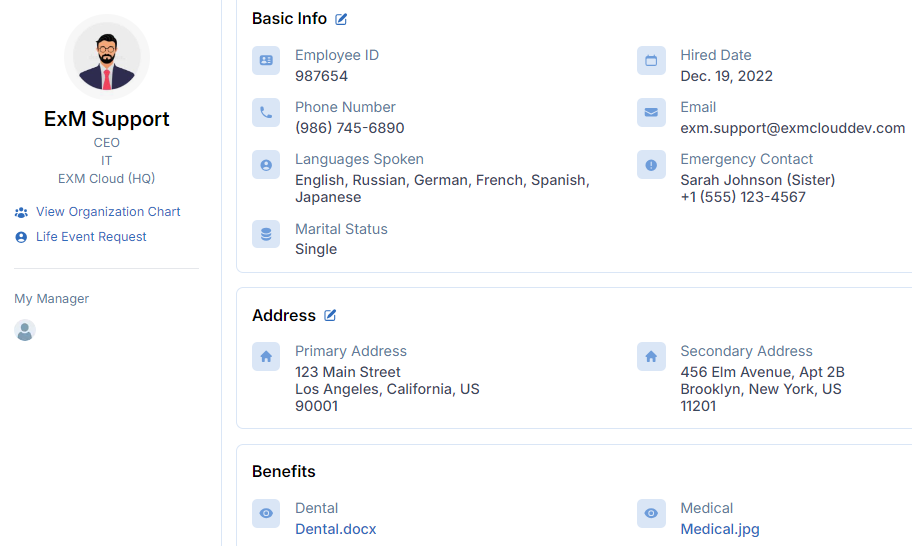Open View Organization Chart
The height and width of the screenshot is (546, 912).
pyautogui.click(x=108, y=212)
